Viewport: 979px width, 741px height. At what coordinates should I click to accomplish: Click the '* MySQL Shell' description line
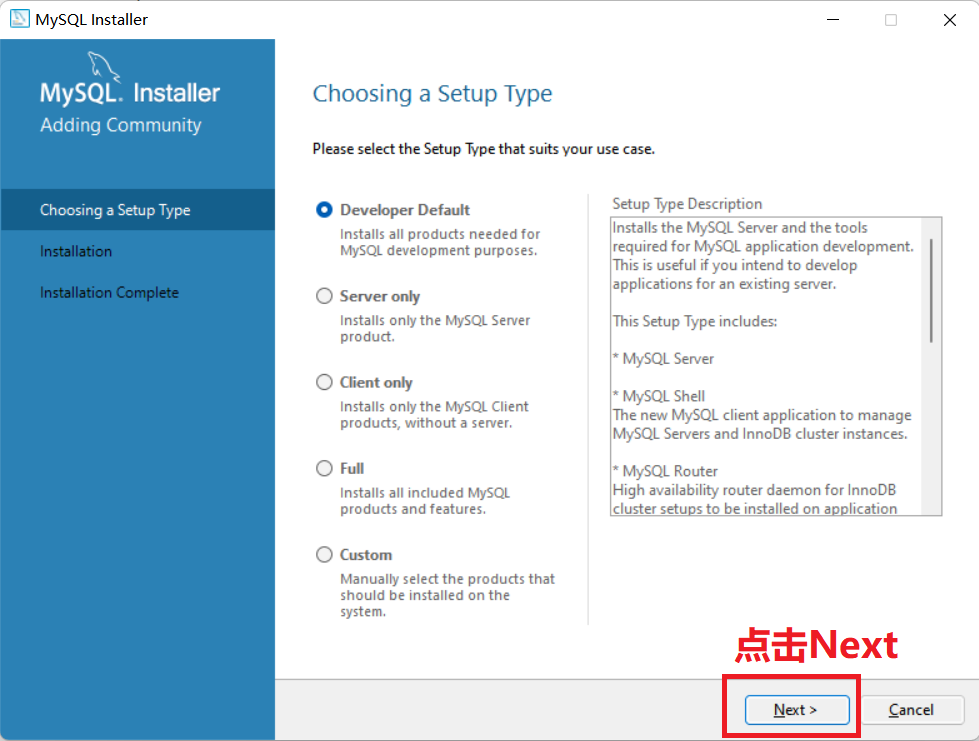click(x=659, y=396)
